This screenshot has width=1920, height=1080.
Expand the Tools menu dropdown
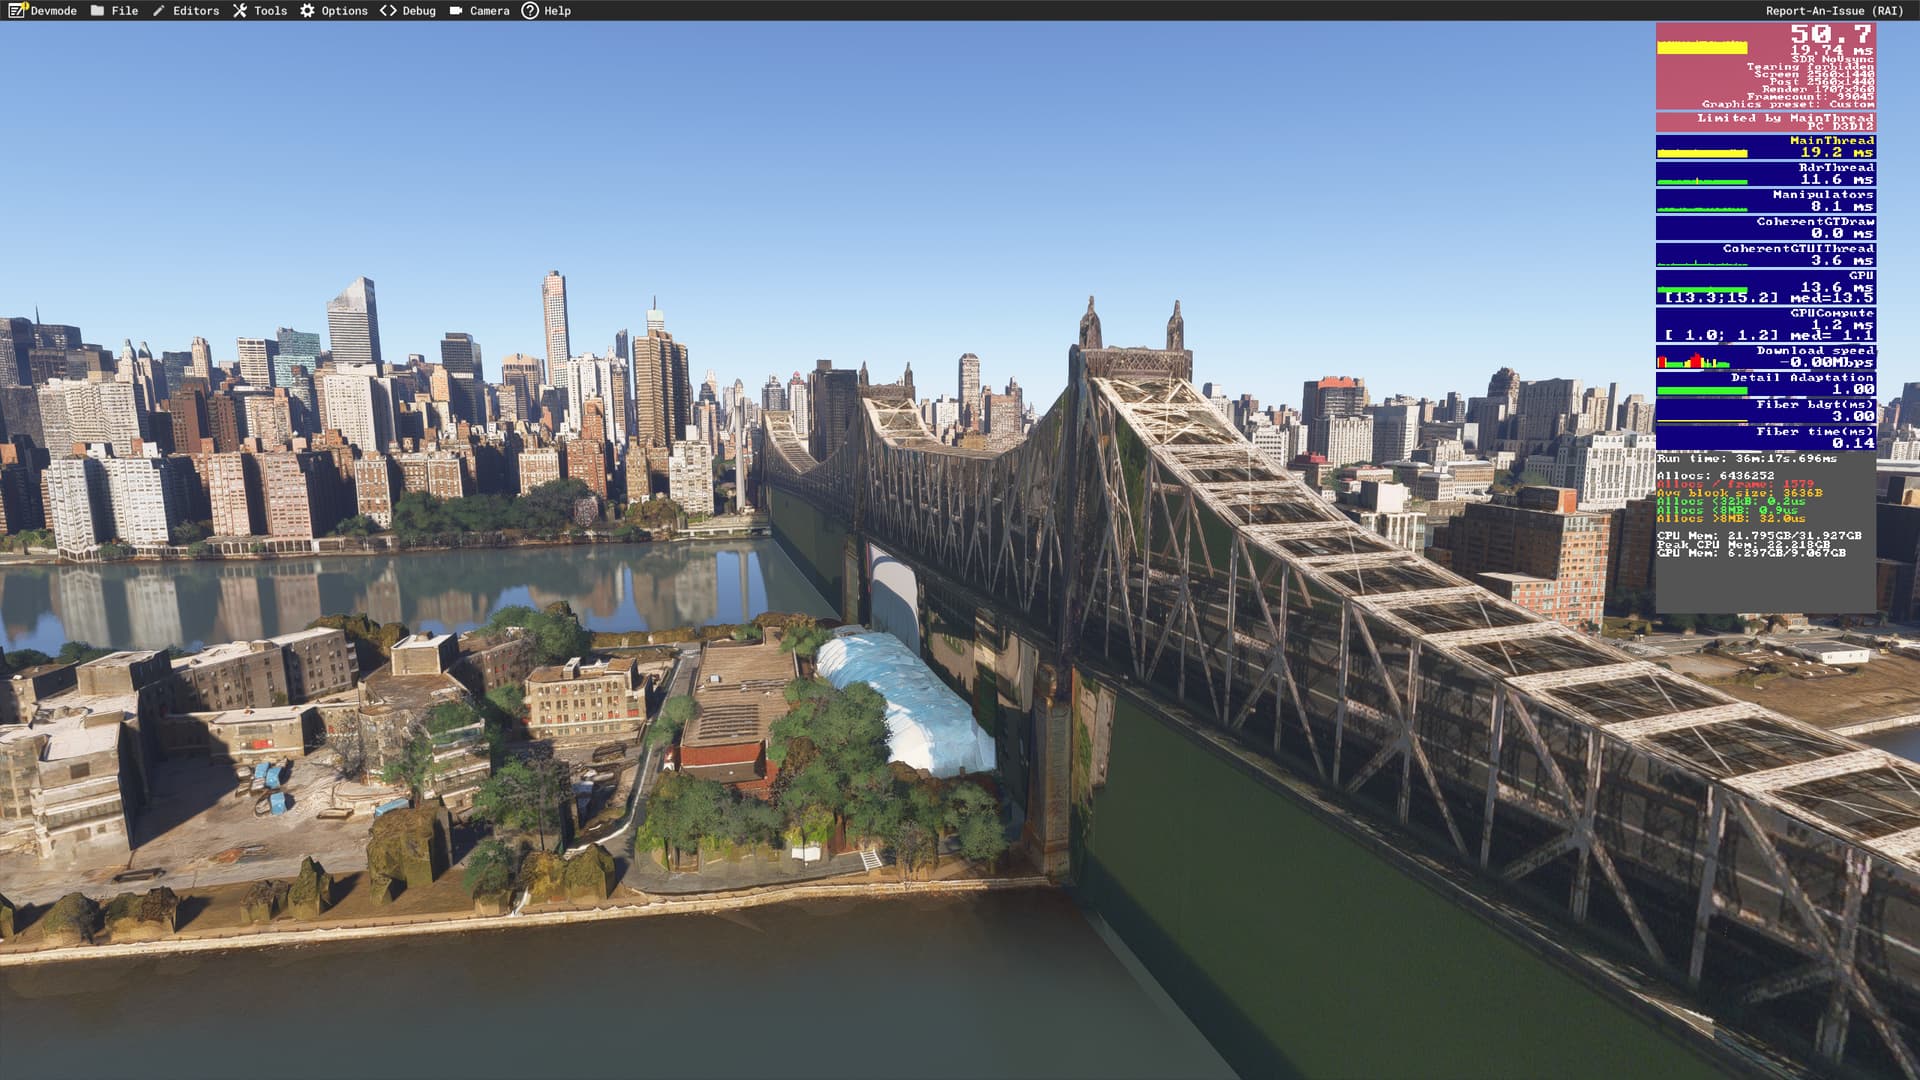[270, 10]
